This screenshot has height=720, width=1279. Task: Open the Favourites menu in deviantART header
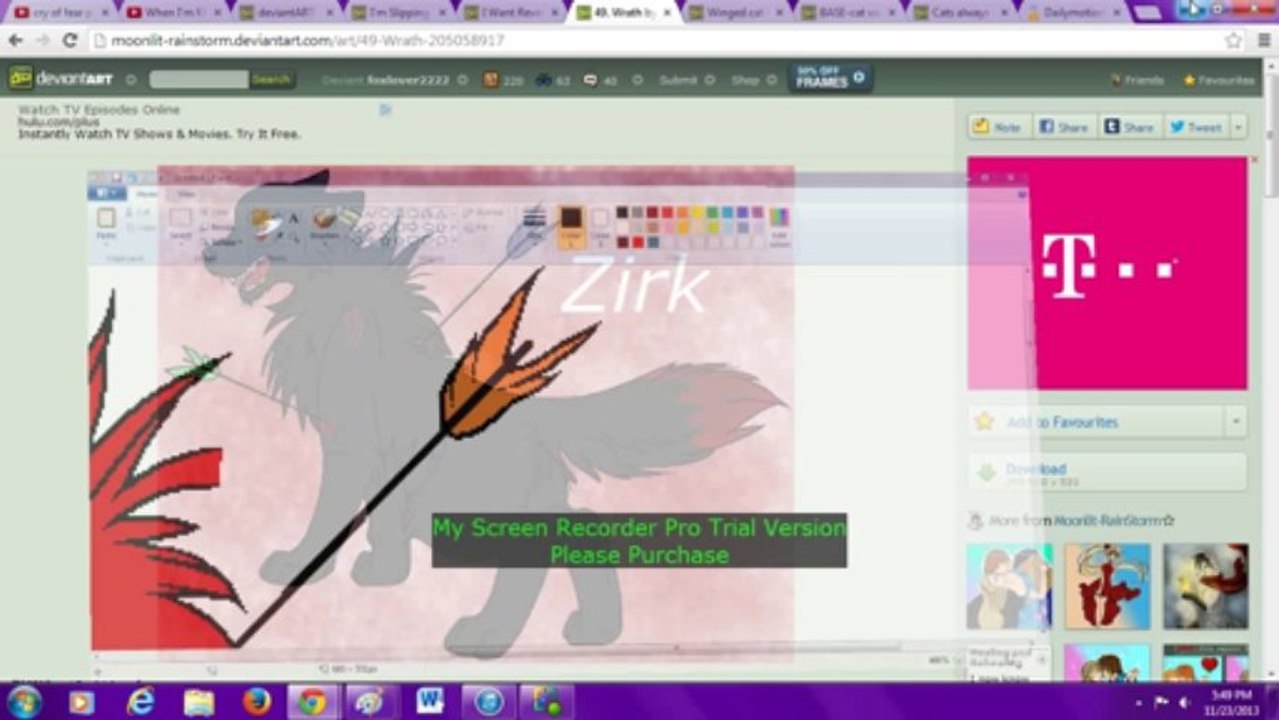pyautogui.click(x=1218, y=80)
